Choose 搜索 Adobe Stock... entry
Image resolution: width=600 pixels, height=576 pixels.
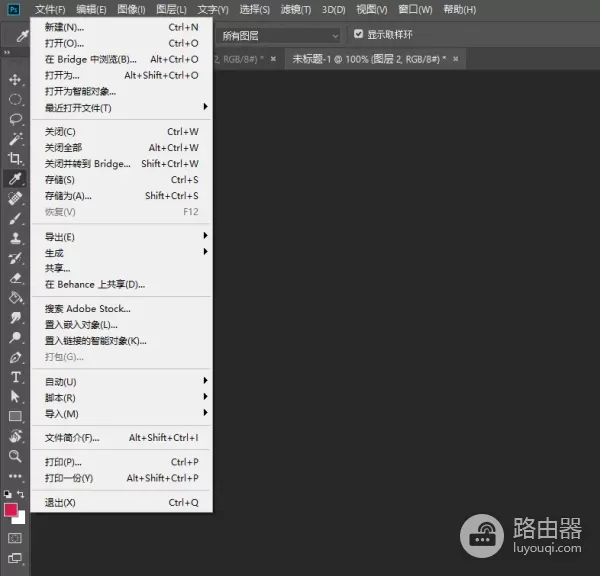pyautogui.click(x=121, y=308)
